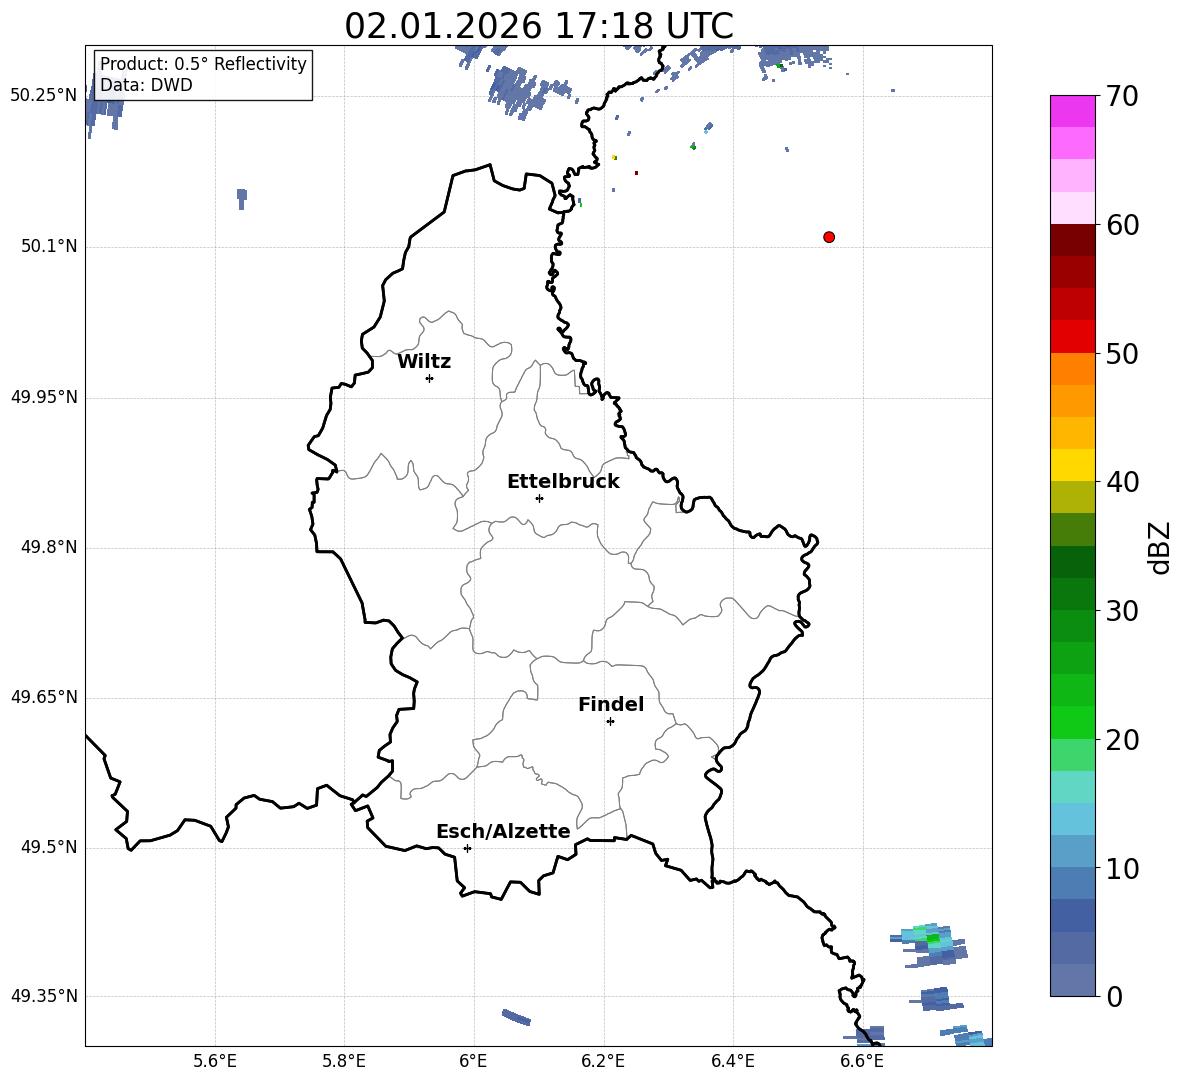Click the magenta top colorbar swatch
Image resolution: width=1184 pixels, height=1081 pixels.
(x=1073, y=111)
